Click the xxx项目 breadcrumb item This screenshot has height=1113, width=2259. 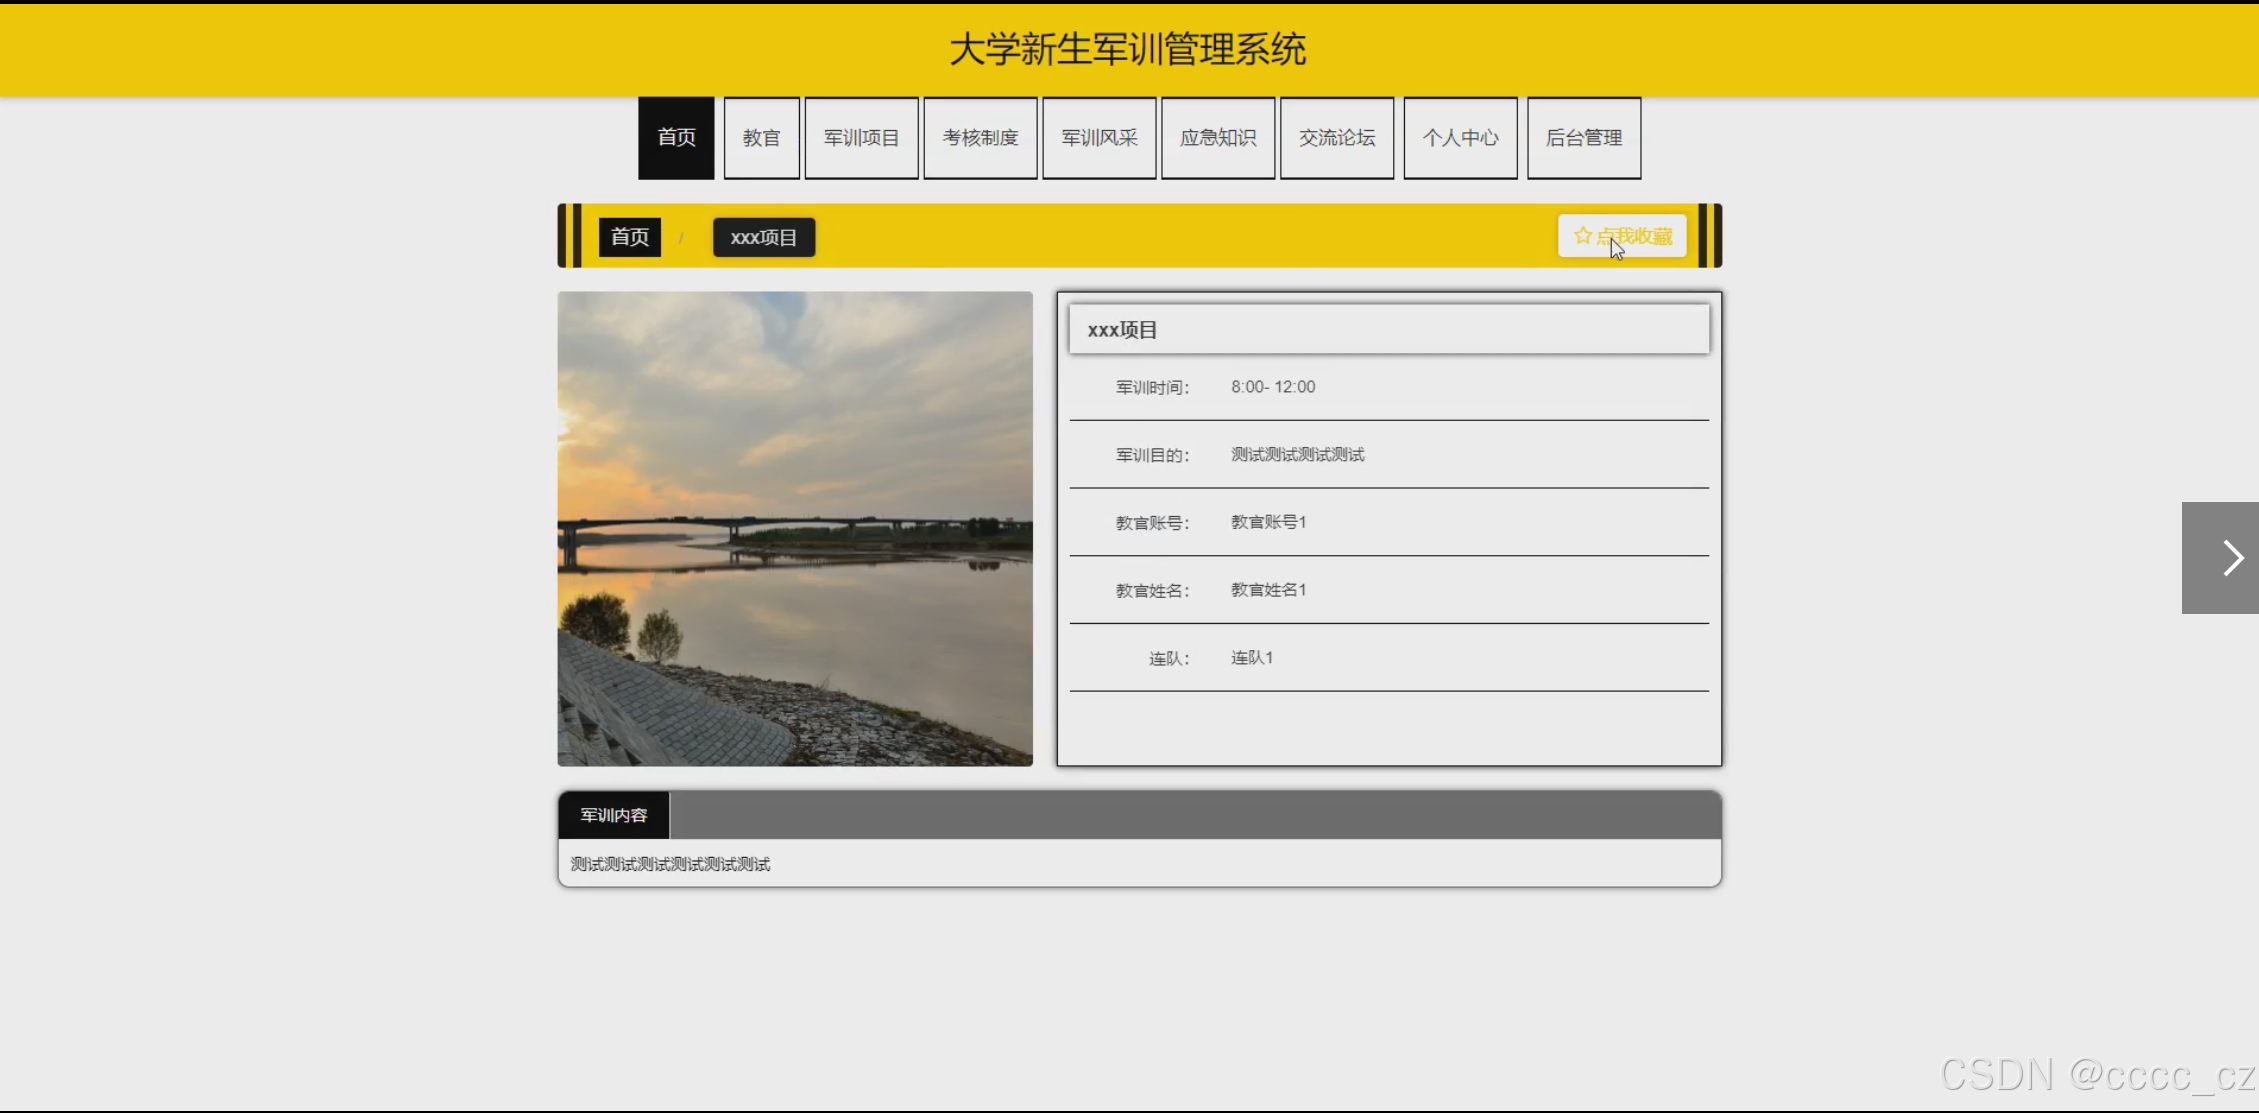pos(764,237)
